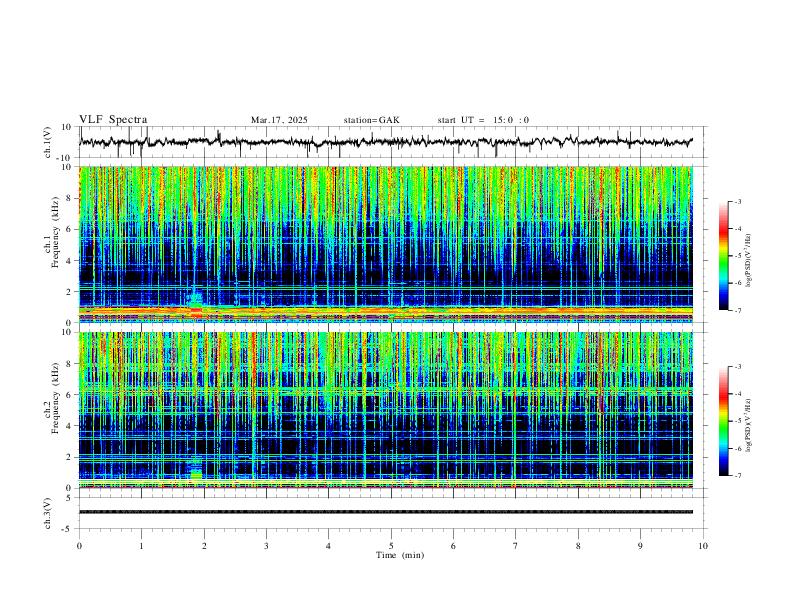Click the ch.1 voltage waveform trace
792x612 pixels.
[x=386, y=142]
